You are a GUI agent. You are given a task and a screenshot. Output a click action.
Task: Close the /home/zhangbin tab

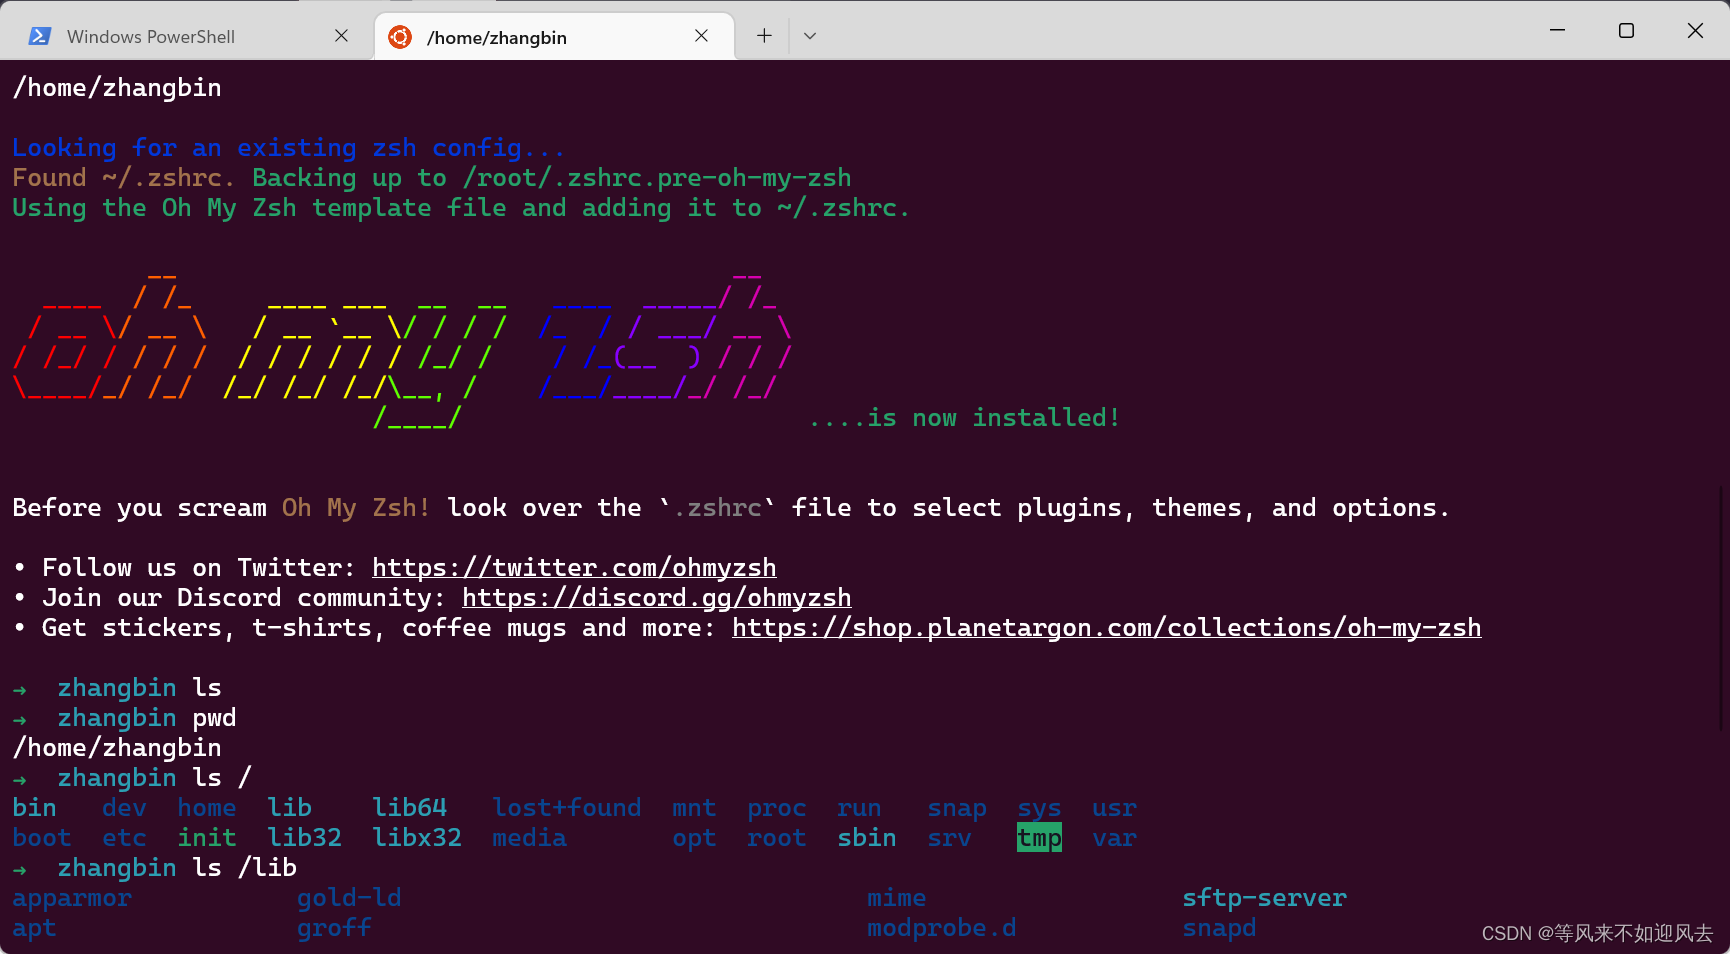click(x=701, y=35)
